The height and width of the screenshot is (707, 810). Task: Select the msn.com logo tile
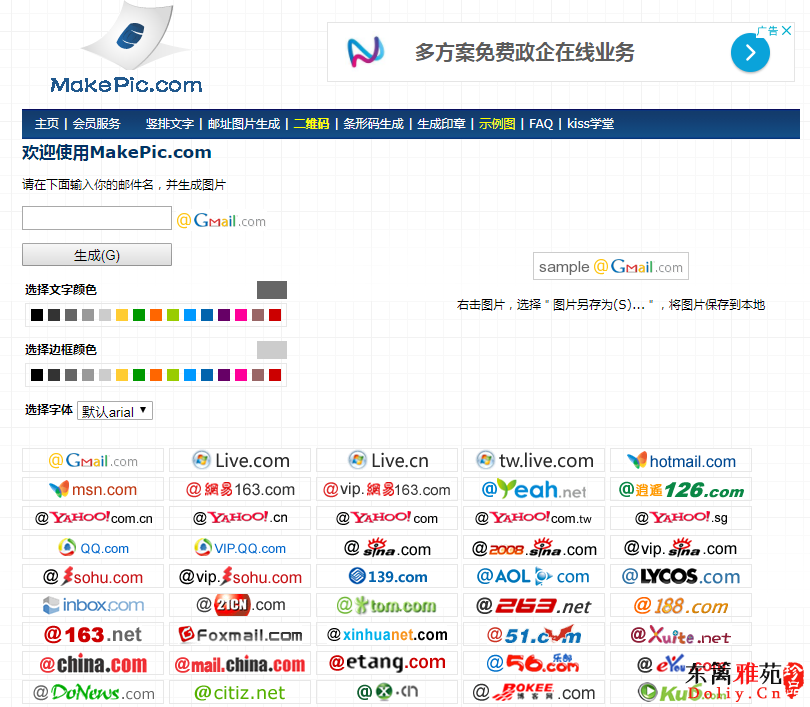[93, 489]
